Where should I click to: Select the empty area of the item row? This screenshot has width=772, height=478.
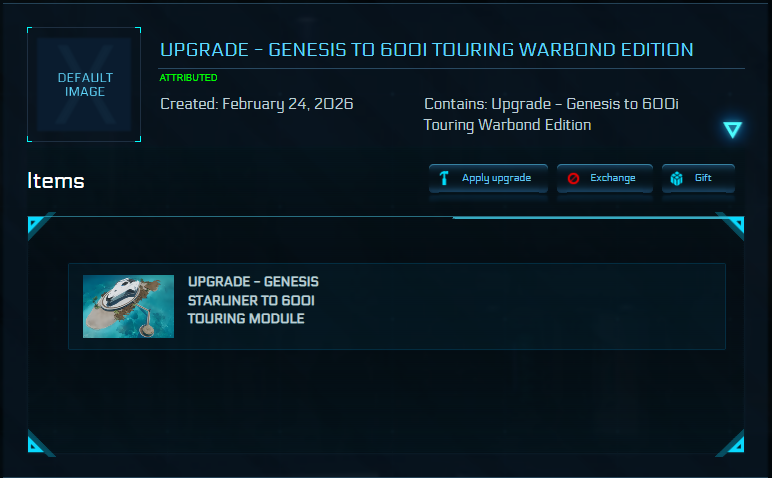[x=520, y=306]
